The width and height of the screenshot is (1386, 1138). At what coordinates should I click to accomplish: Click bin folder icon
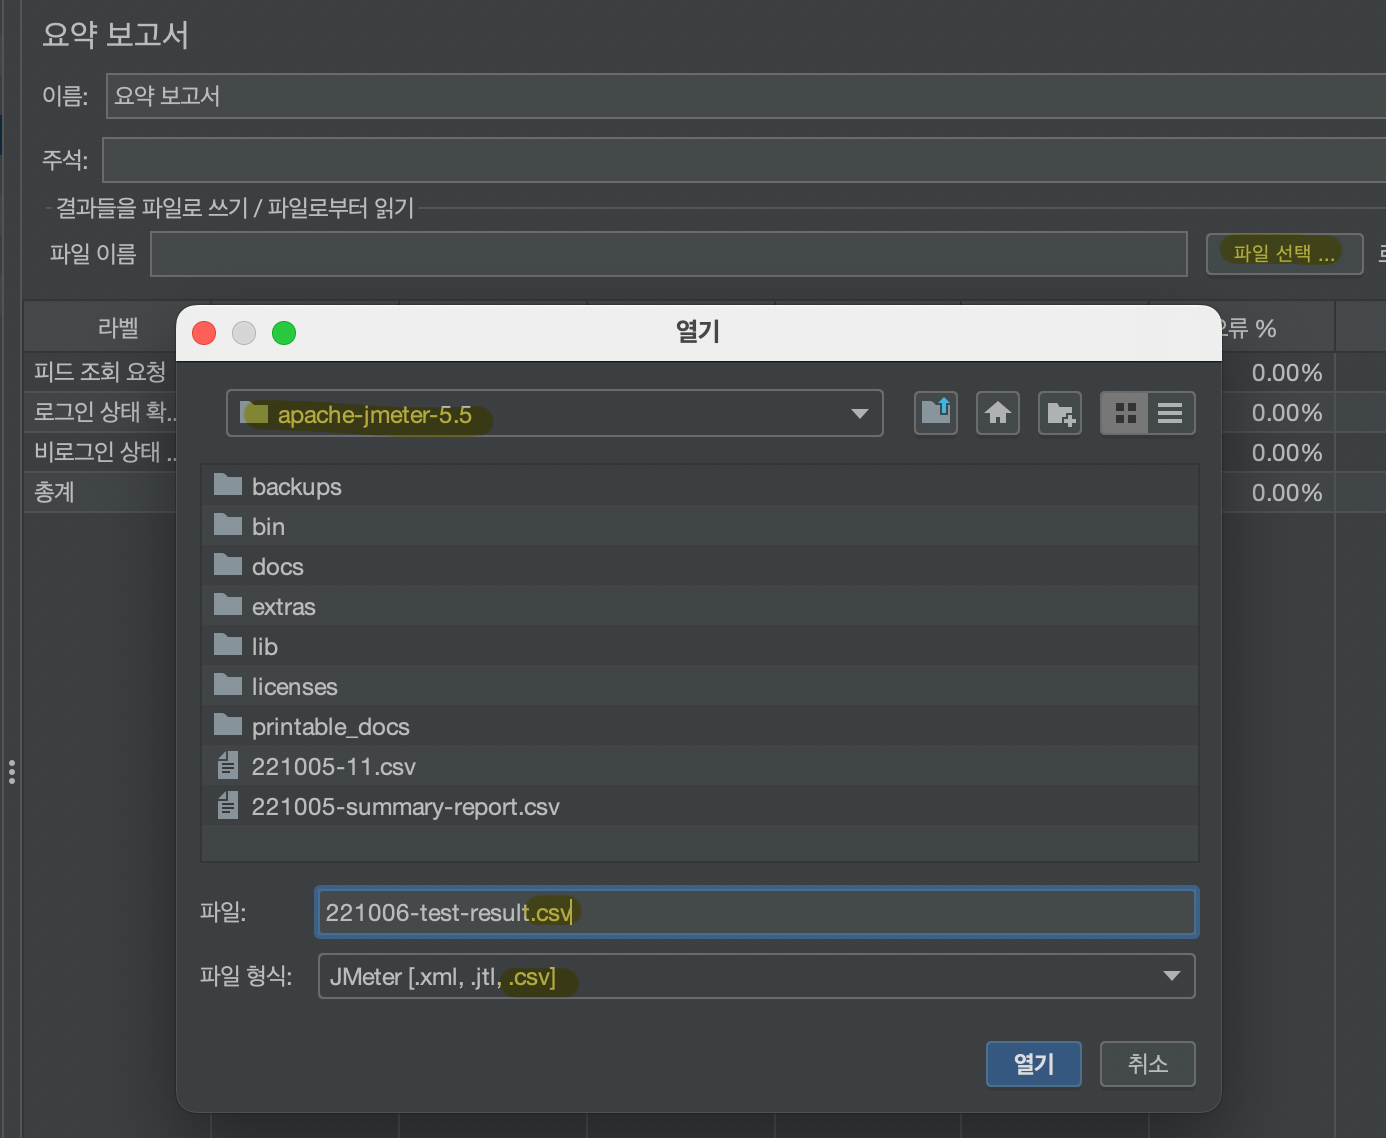(228, 525)
